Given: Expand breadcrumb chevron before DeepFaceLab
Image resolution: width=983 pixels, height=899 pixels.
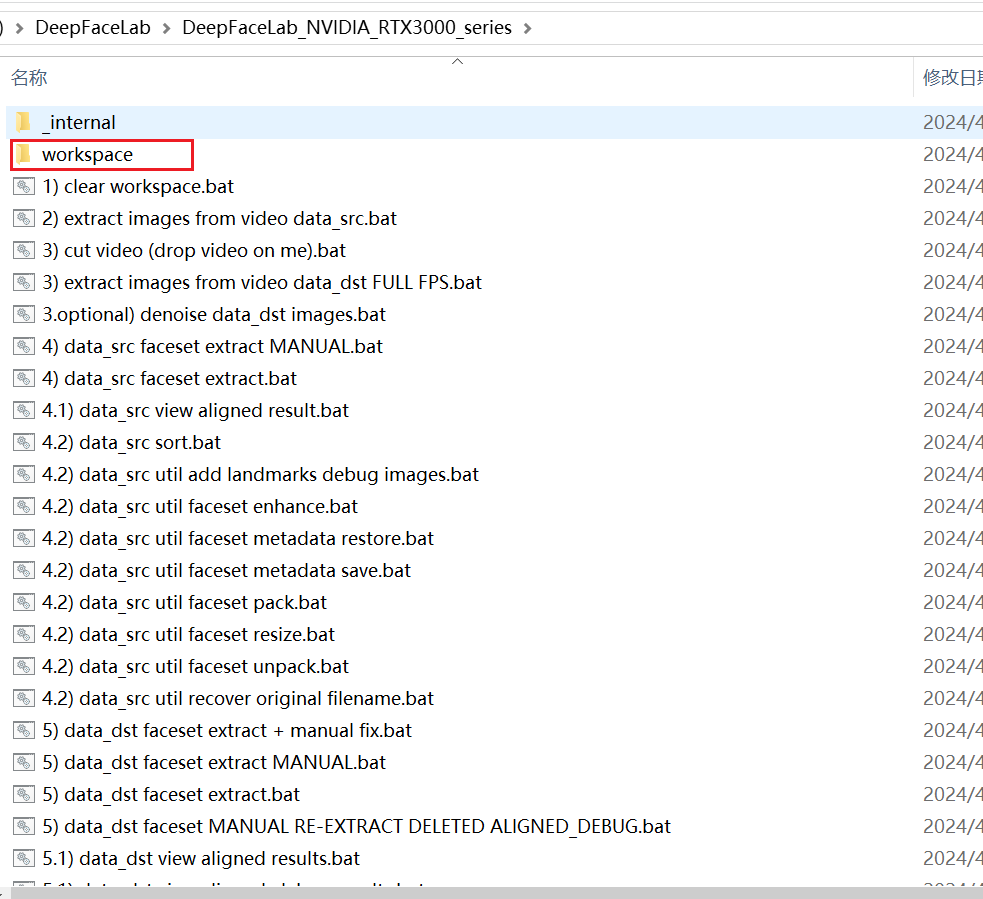Looking at the screenshot, I should (x=19, y=28).
